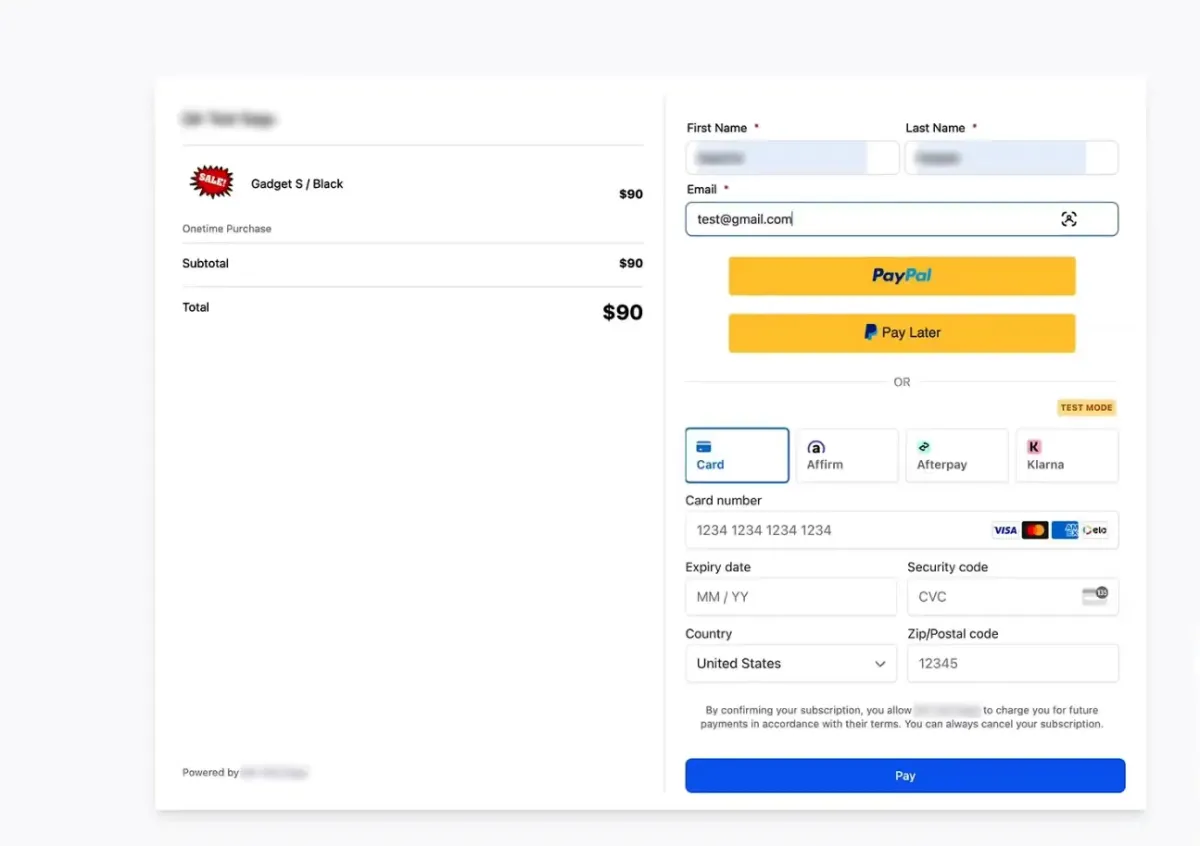Pay with the yellow PayPal button
This screenshot has width=1200, height=846.
pos(902,276)
